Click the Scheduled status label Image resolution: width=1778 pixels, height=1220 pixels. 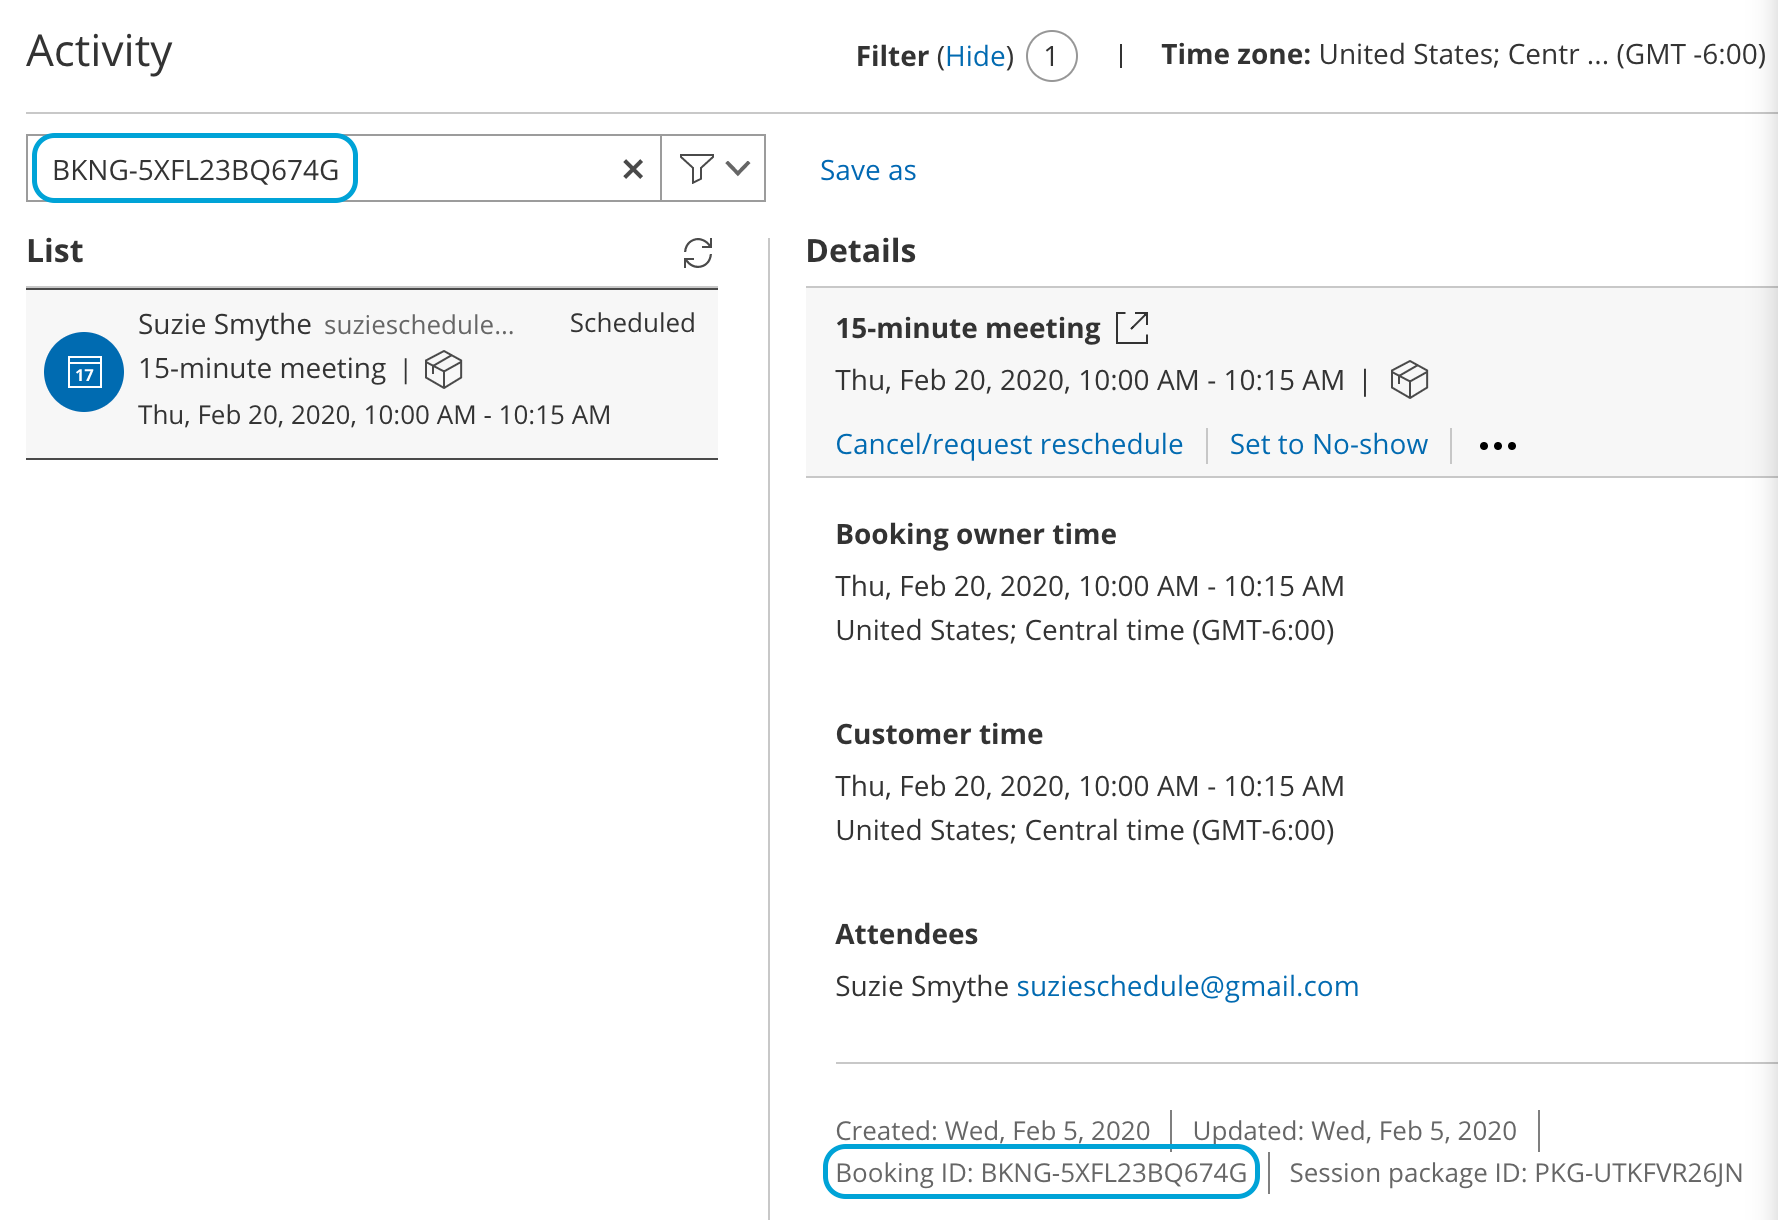(x=631, y=323)
